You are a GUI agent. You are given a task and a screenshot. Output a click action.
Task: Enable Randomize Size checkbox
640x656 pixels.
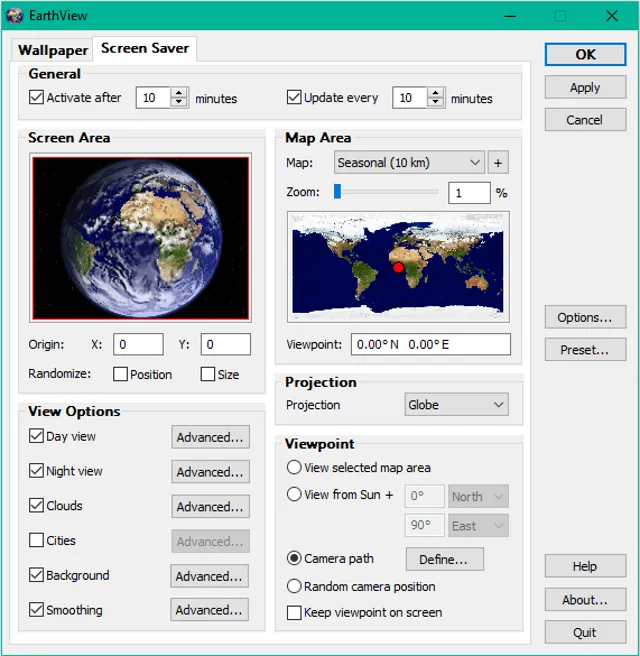(x=208, y=374)
